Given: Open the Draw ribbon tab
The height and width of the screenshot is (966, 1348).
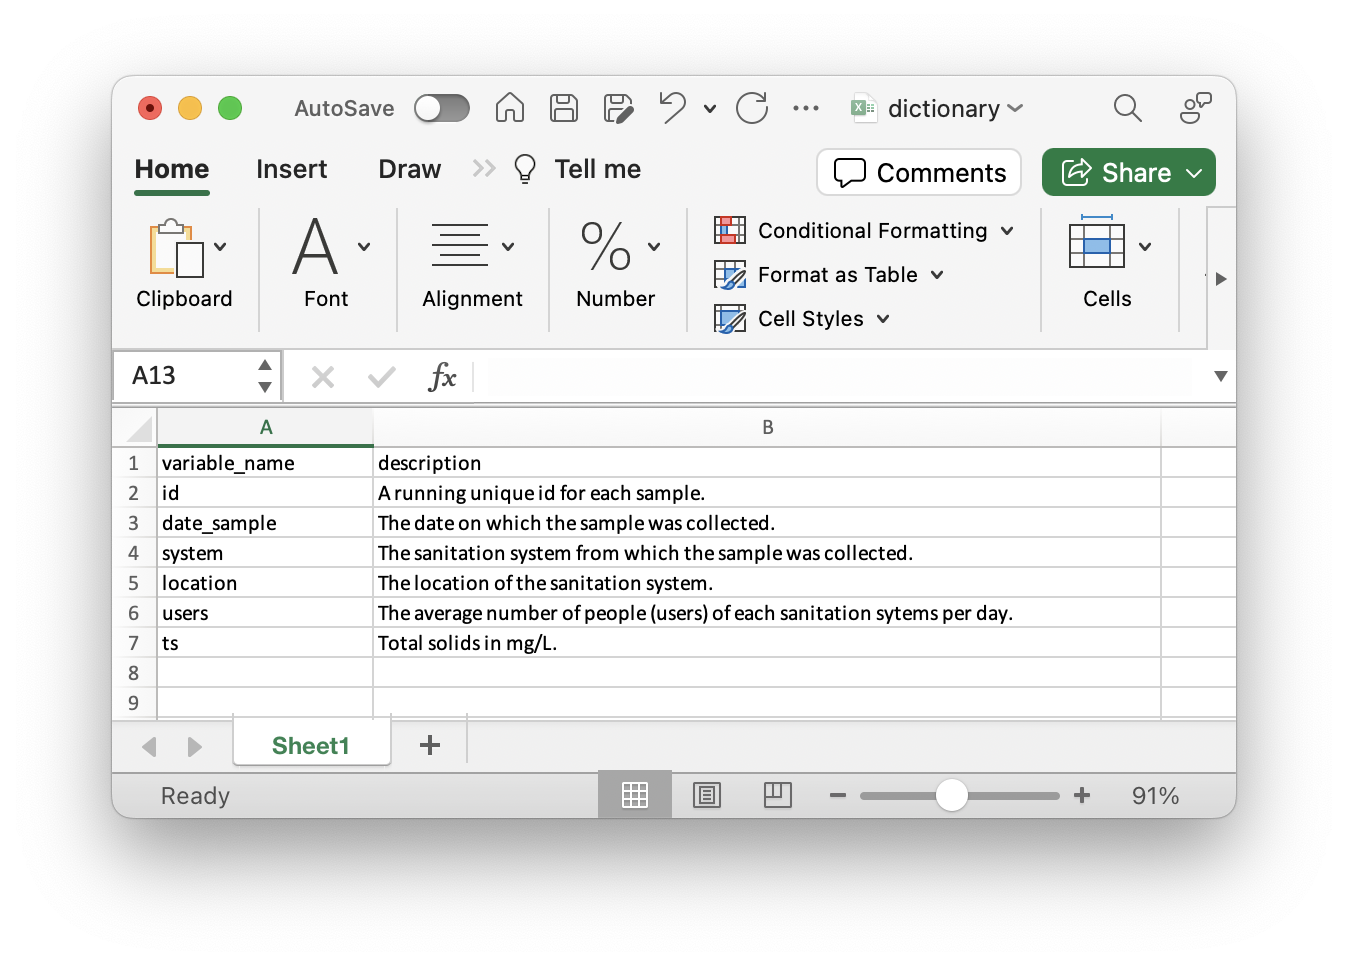Looking at the screenshot, I should click(x=409, y=169).
